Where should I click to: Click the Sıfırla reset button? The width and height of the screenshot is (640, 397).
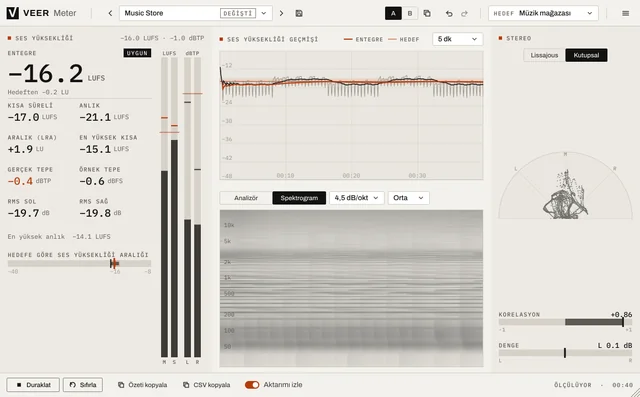pos(83,385)
